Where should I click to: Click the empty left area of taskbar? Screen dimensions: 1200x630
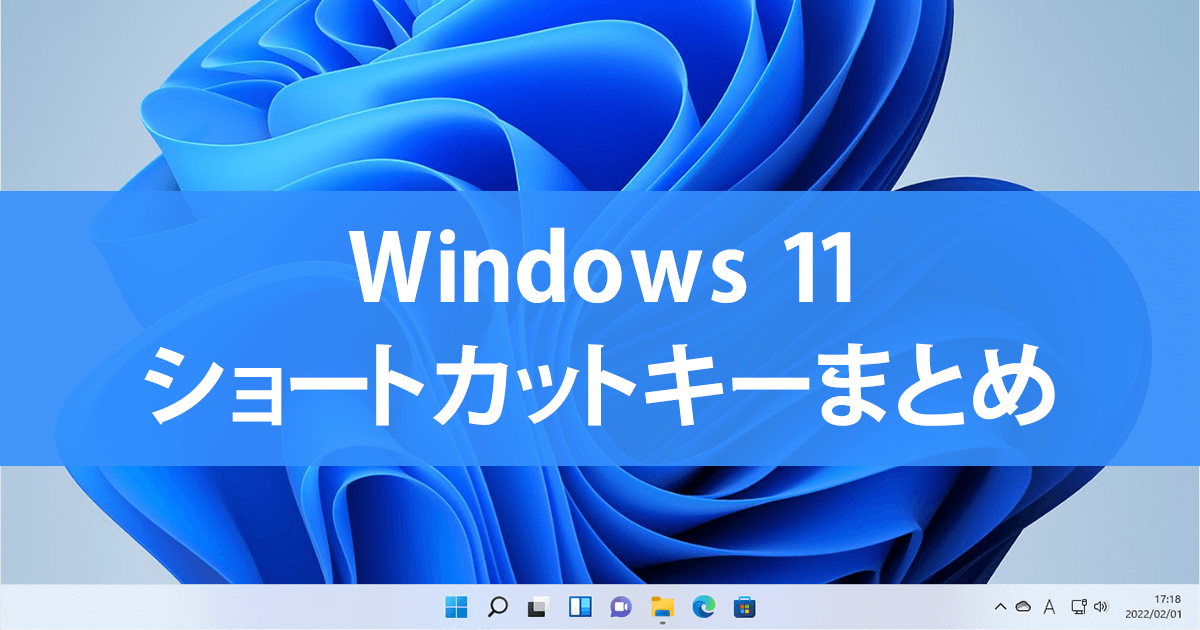coord(200,606)
